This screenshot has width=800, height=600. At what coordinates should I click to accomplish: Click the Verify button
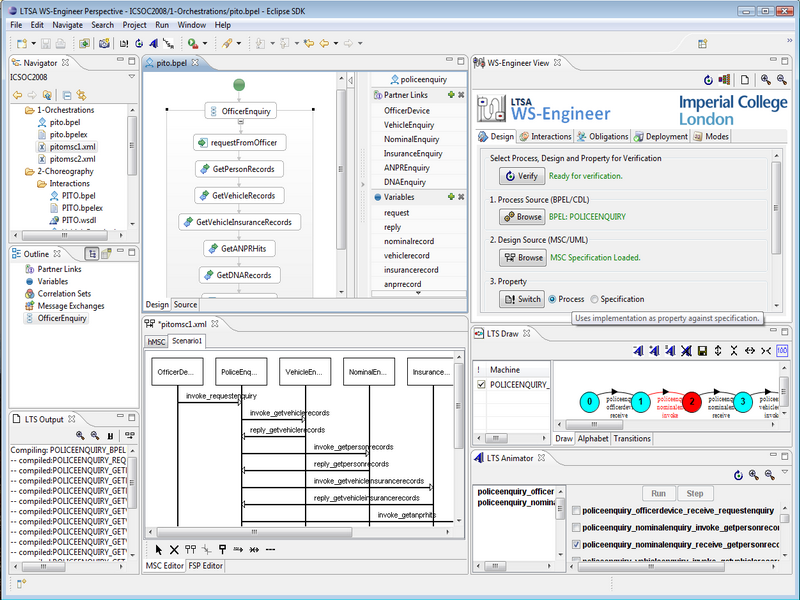(521, 176)
